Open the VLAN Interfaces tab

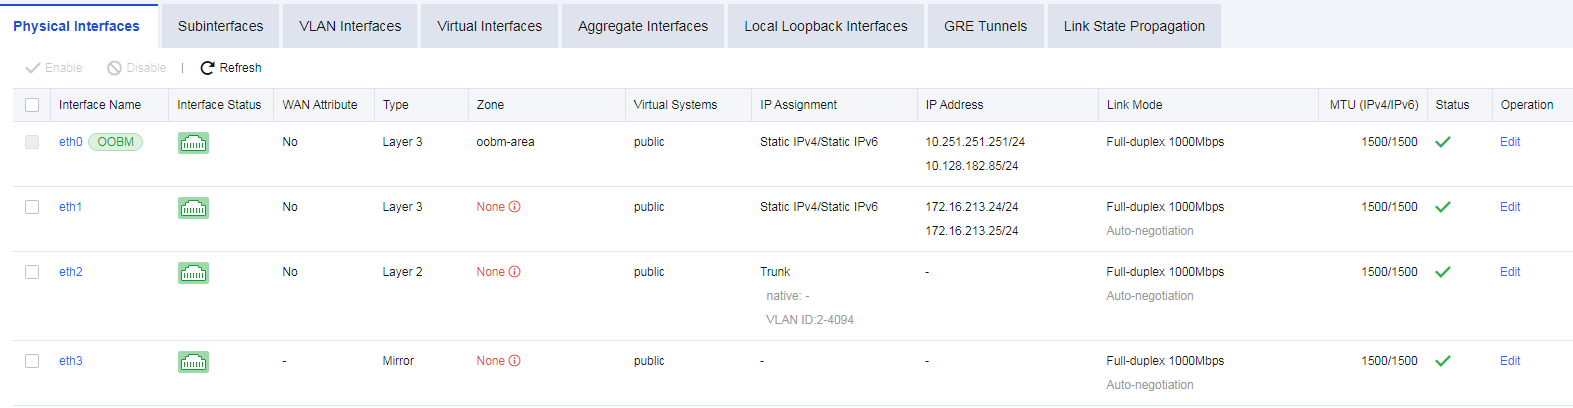[x=350, y=26]
